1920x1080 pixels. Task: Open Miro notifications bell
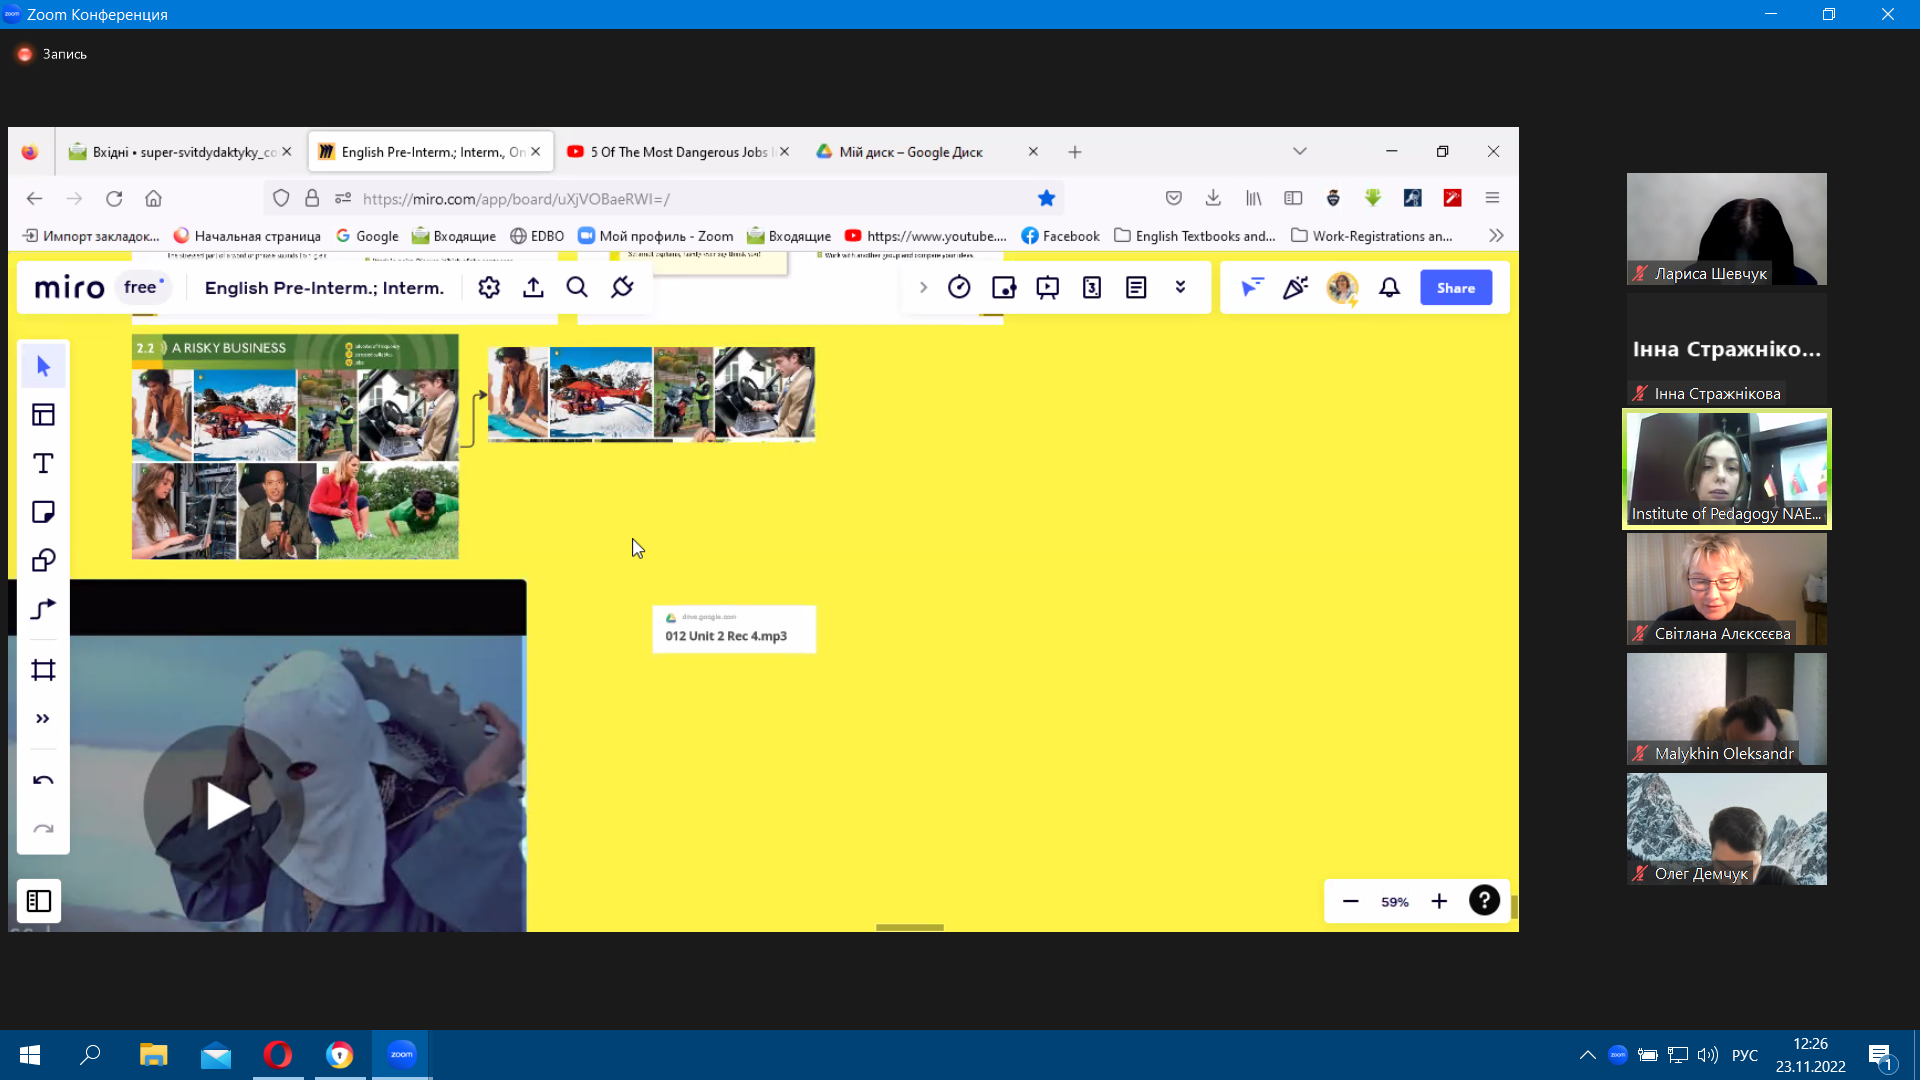coord(1389,288)
